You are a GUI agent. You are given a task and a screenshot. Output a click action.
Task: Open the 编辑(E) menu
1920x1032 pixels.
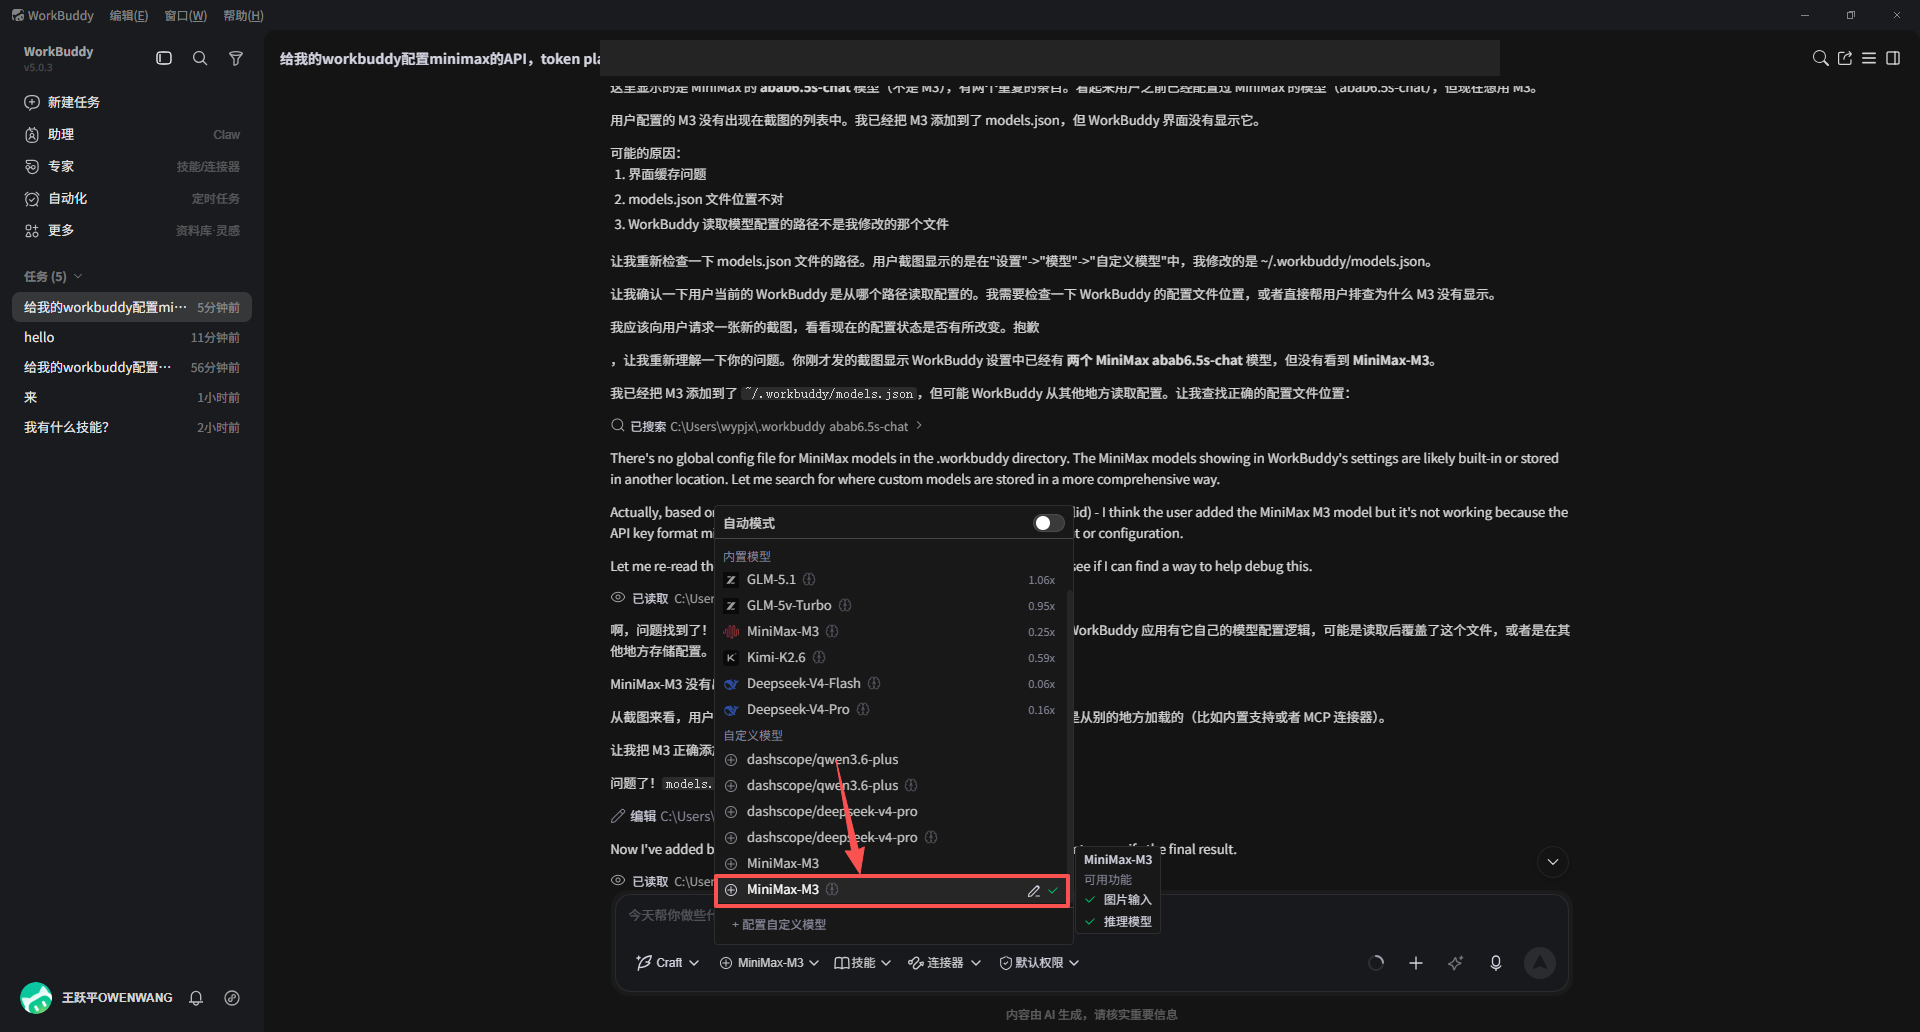[x=128, y=15]
